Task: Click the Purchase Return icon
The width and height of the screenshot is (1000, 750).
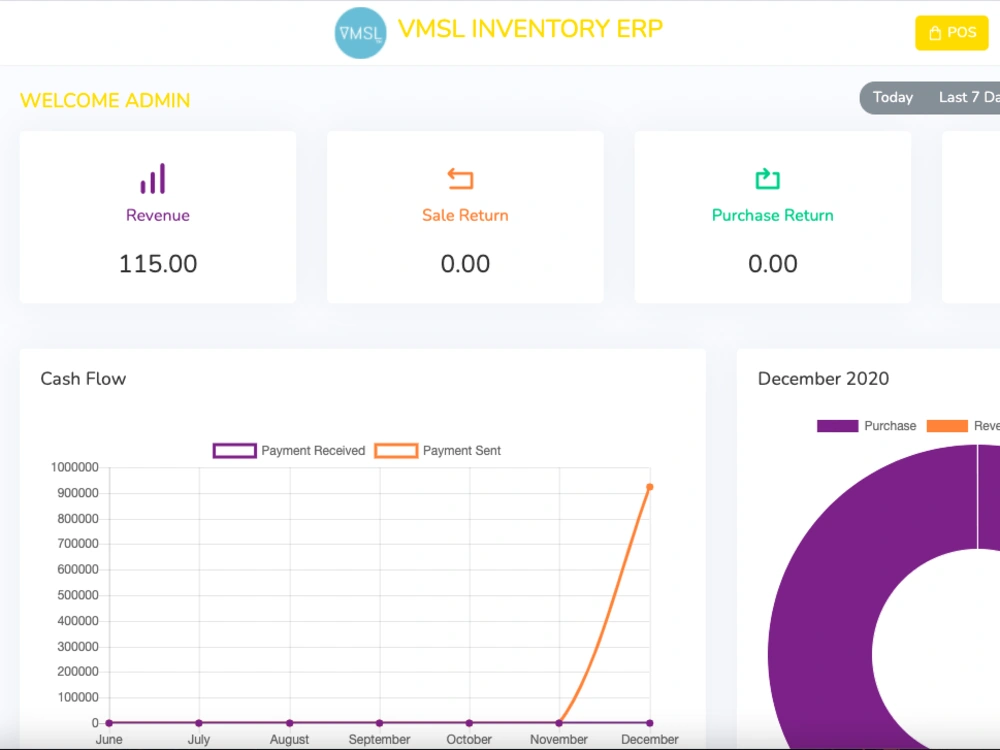Action: pyautogui.click(x=768, y=179)
